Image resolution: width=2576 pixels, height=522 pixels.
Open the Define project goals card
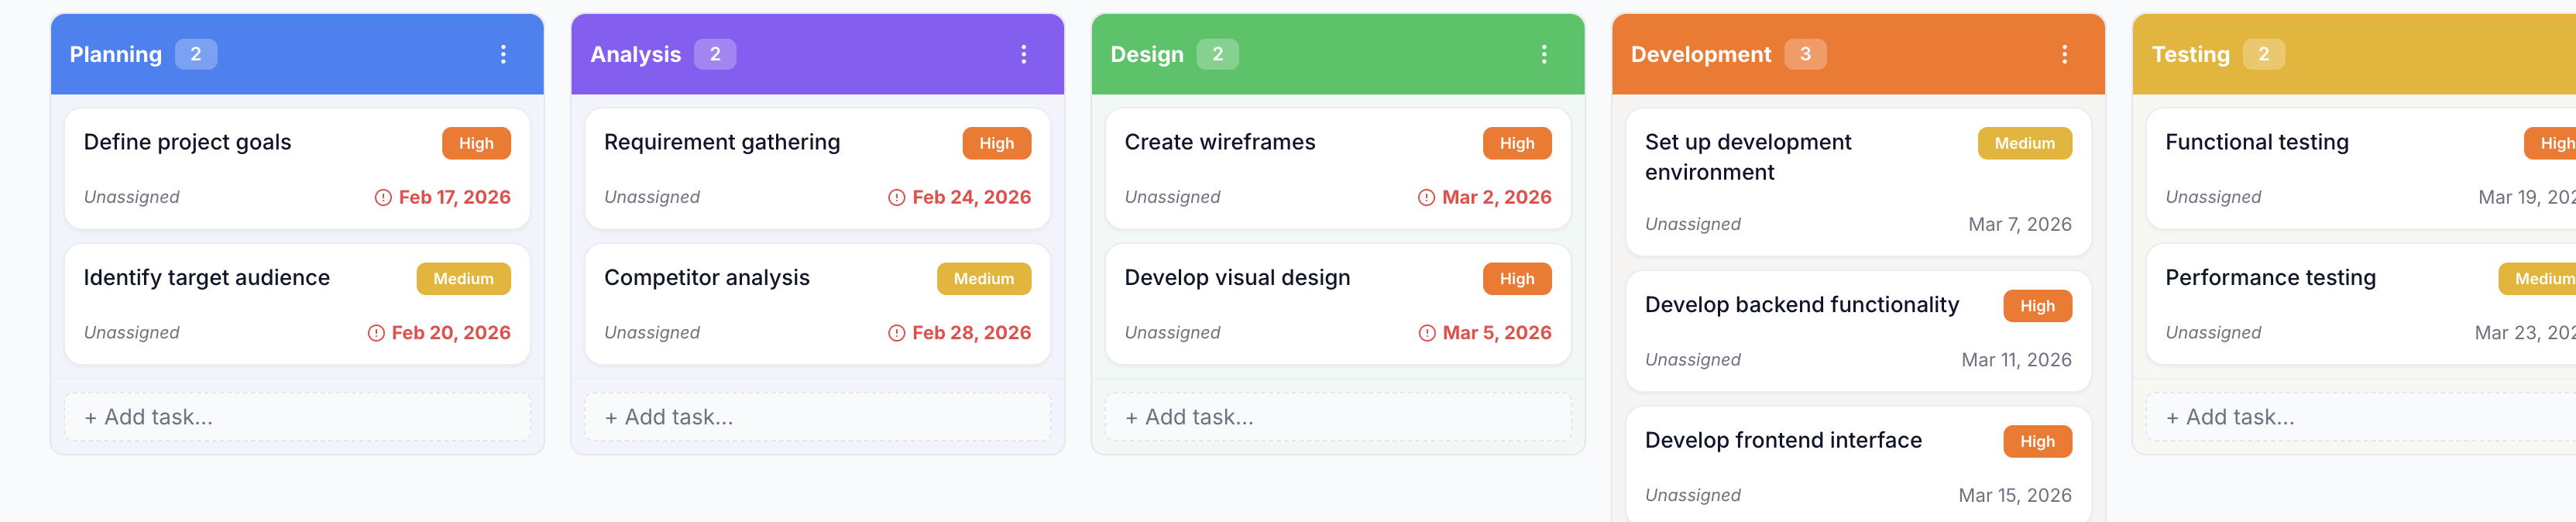[x=297, y=169]
